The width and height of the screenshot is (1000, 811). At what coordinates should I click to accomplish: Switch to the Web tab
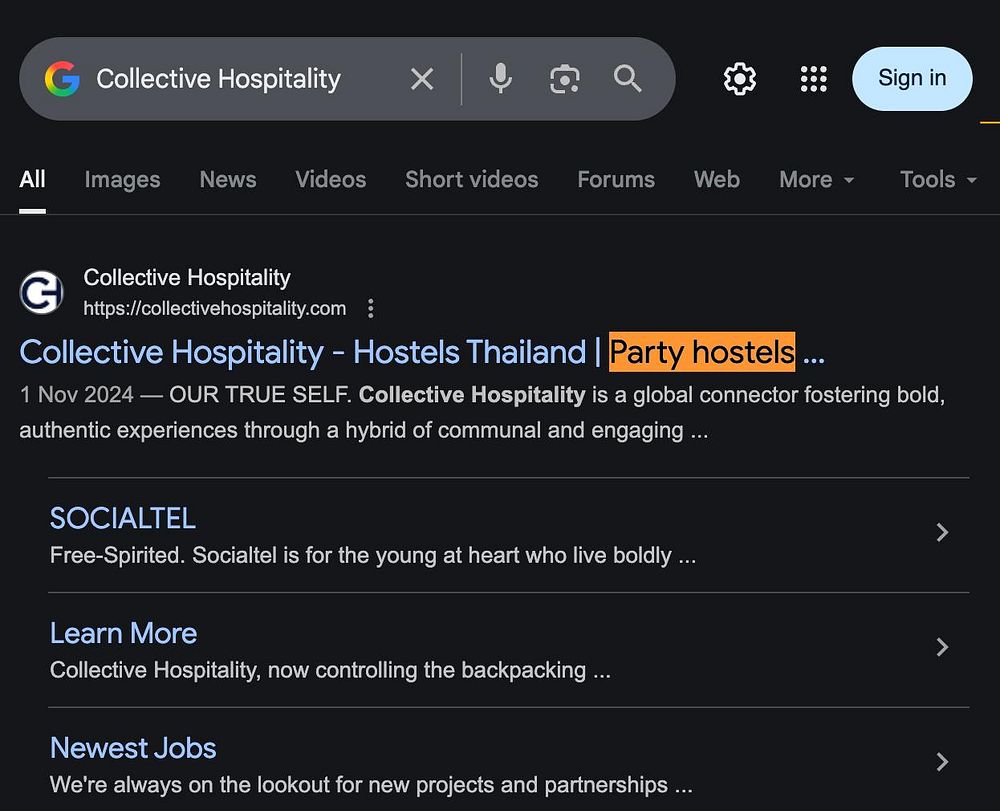(x=717, y=180)
